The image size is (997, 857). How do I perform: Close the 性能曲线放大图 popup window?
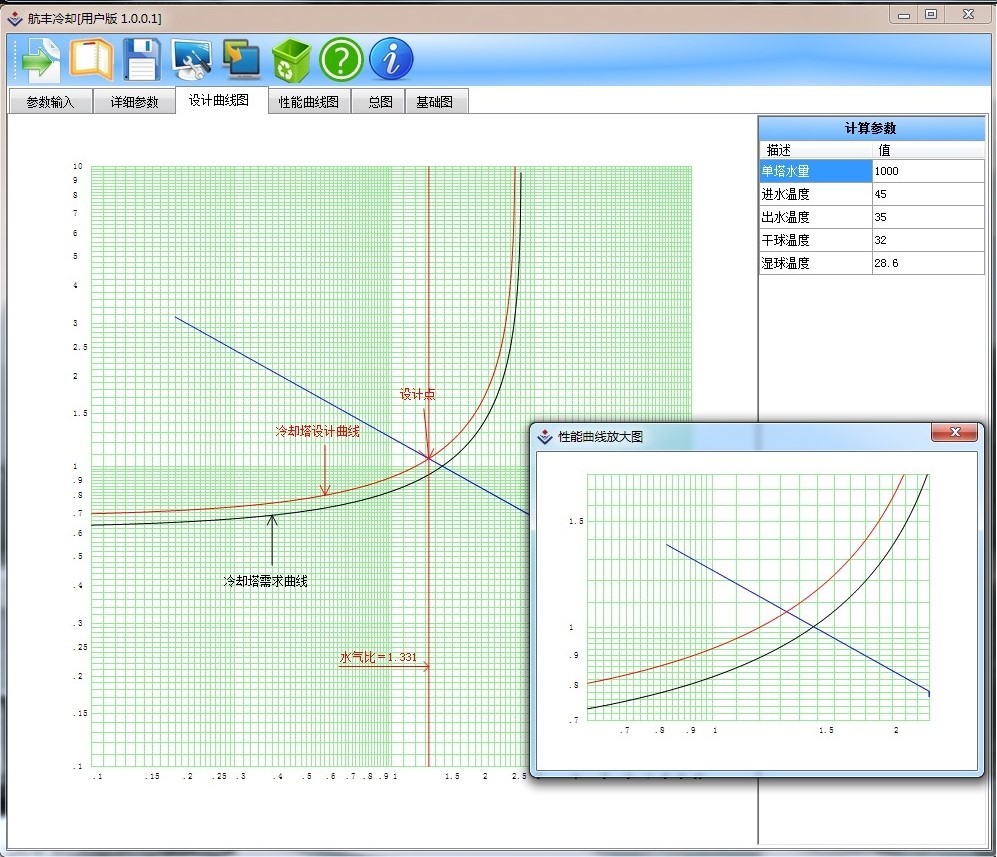click(954, 432)
